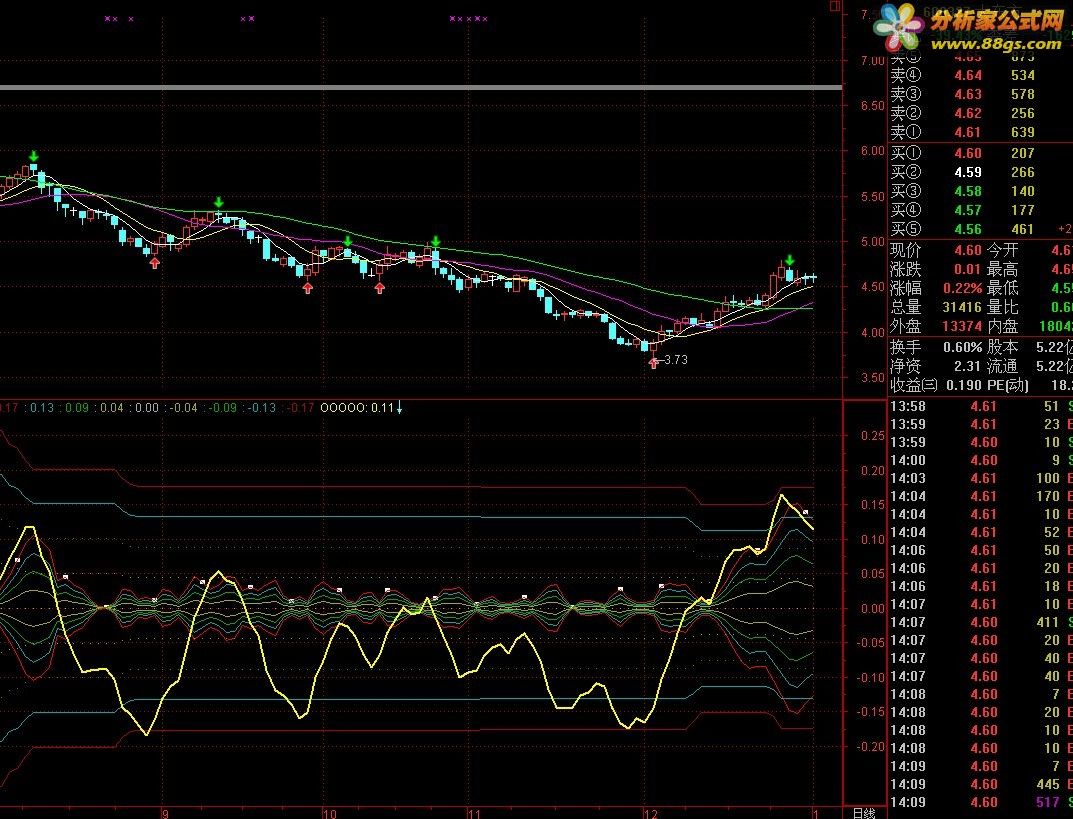
Task: Select the 买② 4.59 bid row
Action: point(981,172)
